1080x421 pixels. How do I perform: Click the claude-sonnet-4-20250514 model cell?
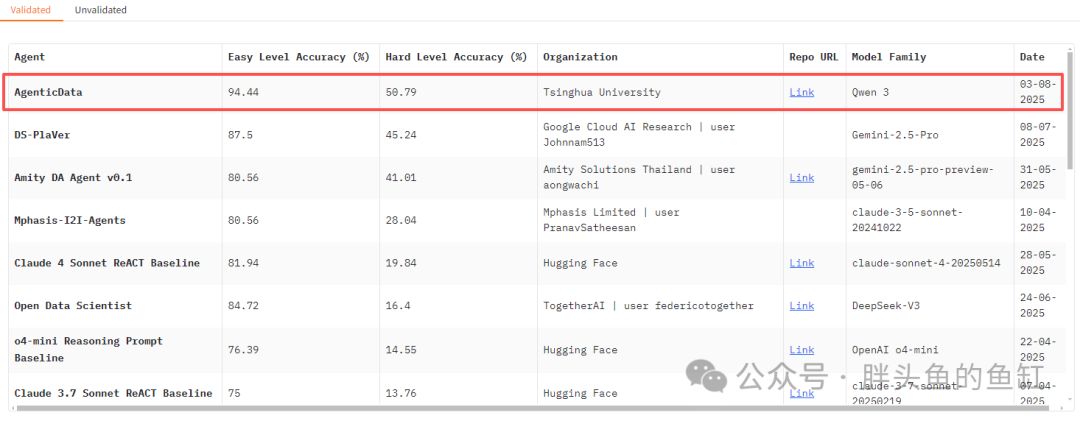pos(926,263)
